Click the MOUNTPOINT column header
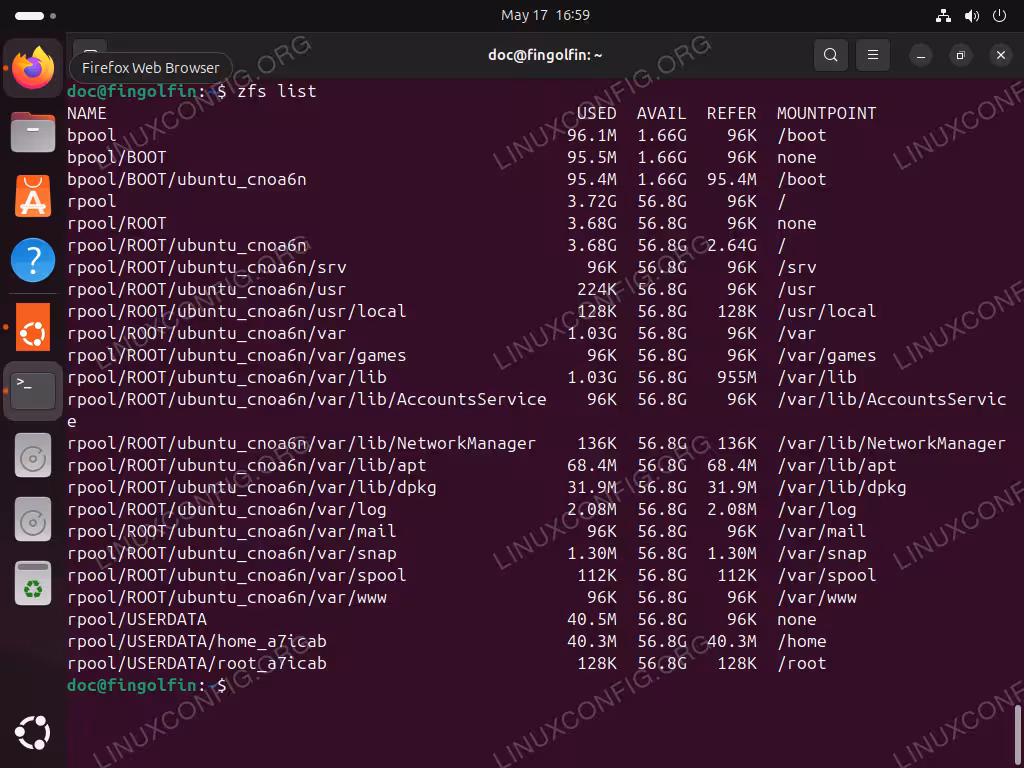 pyautogui.click(x=826, y=113)
